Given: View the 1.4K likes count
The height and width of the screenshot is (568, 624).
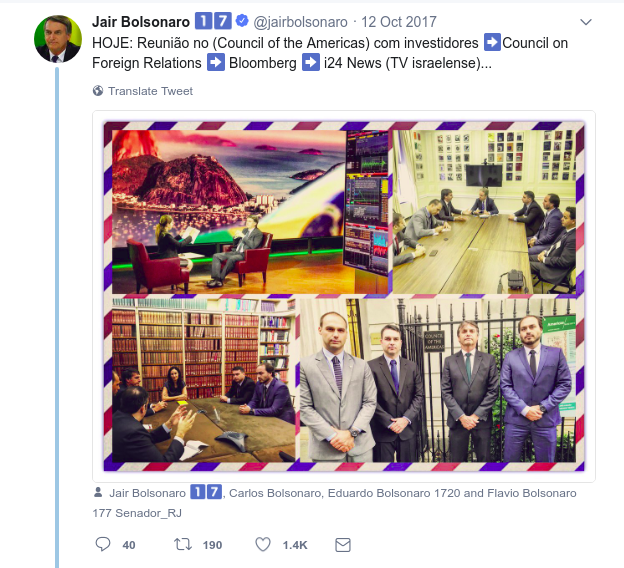Looking at the screenshot, I should tap(295, 545).
